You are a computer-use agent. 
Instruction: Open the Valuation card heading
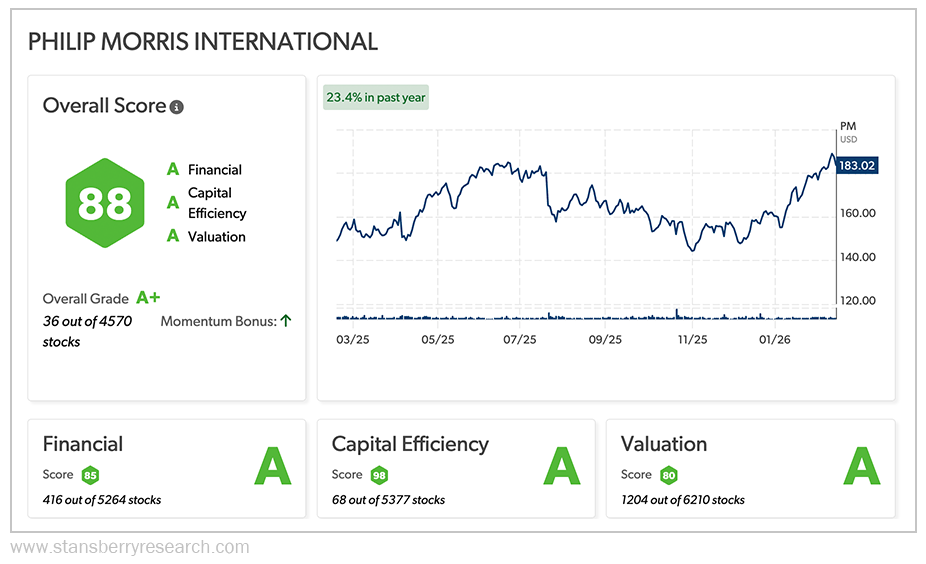click(x=664, y=444)
